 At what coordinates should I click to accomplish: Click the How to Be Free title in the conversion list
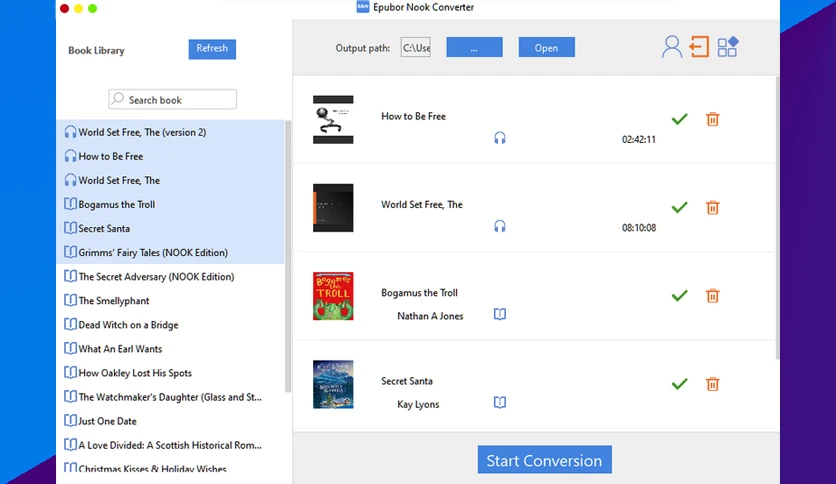(413, 116)
